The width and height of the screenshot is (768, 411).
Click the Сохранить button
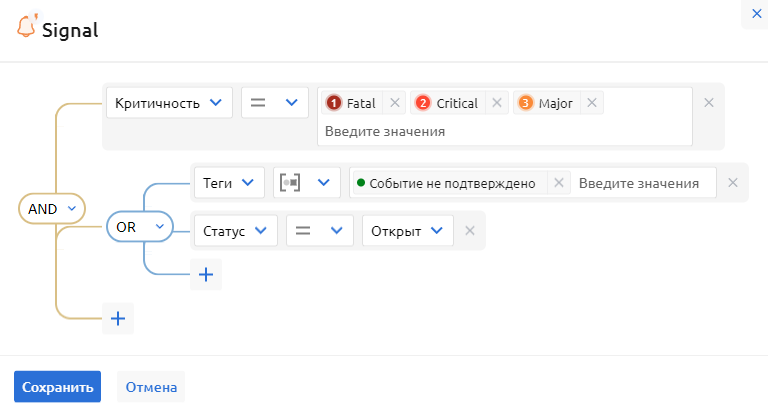point(57,387)
